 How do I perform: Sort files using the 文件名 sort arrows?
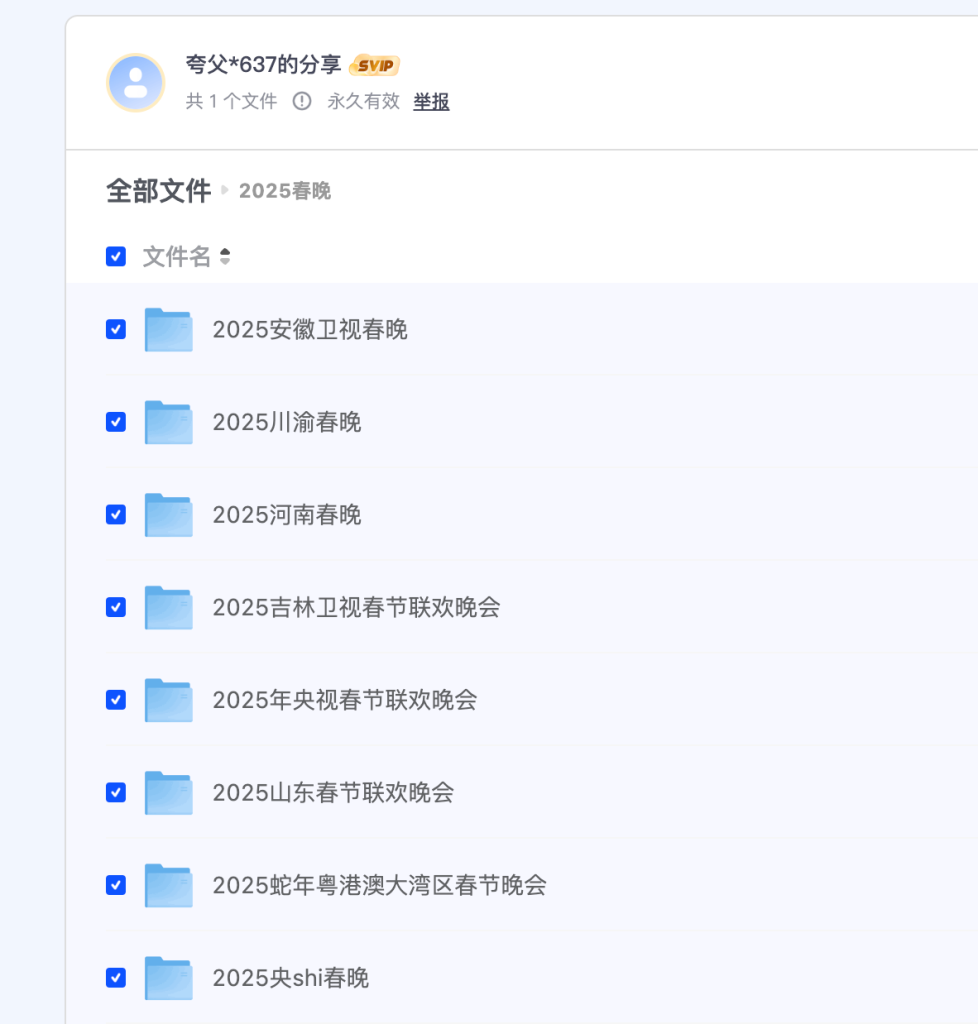(225, 257)
